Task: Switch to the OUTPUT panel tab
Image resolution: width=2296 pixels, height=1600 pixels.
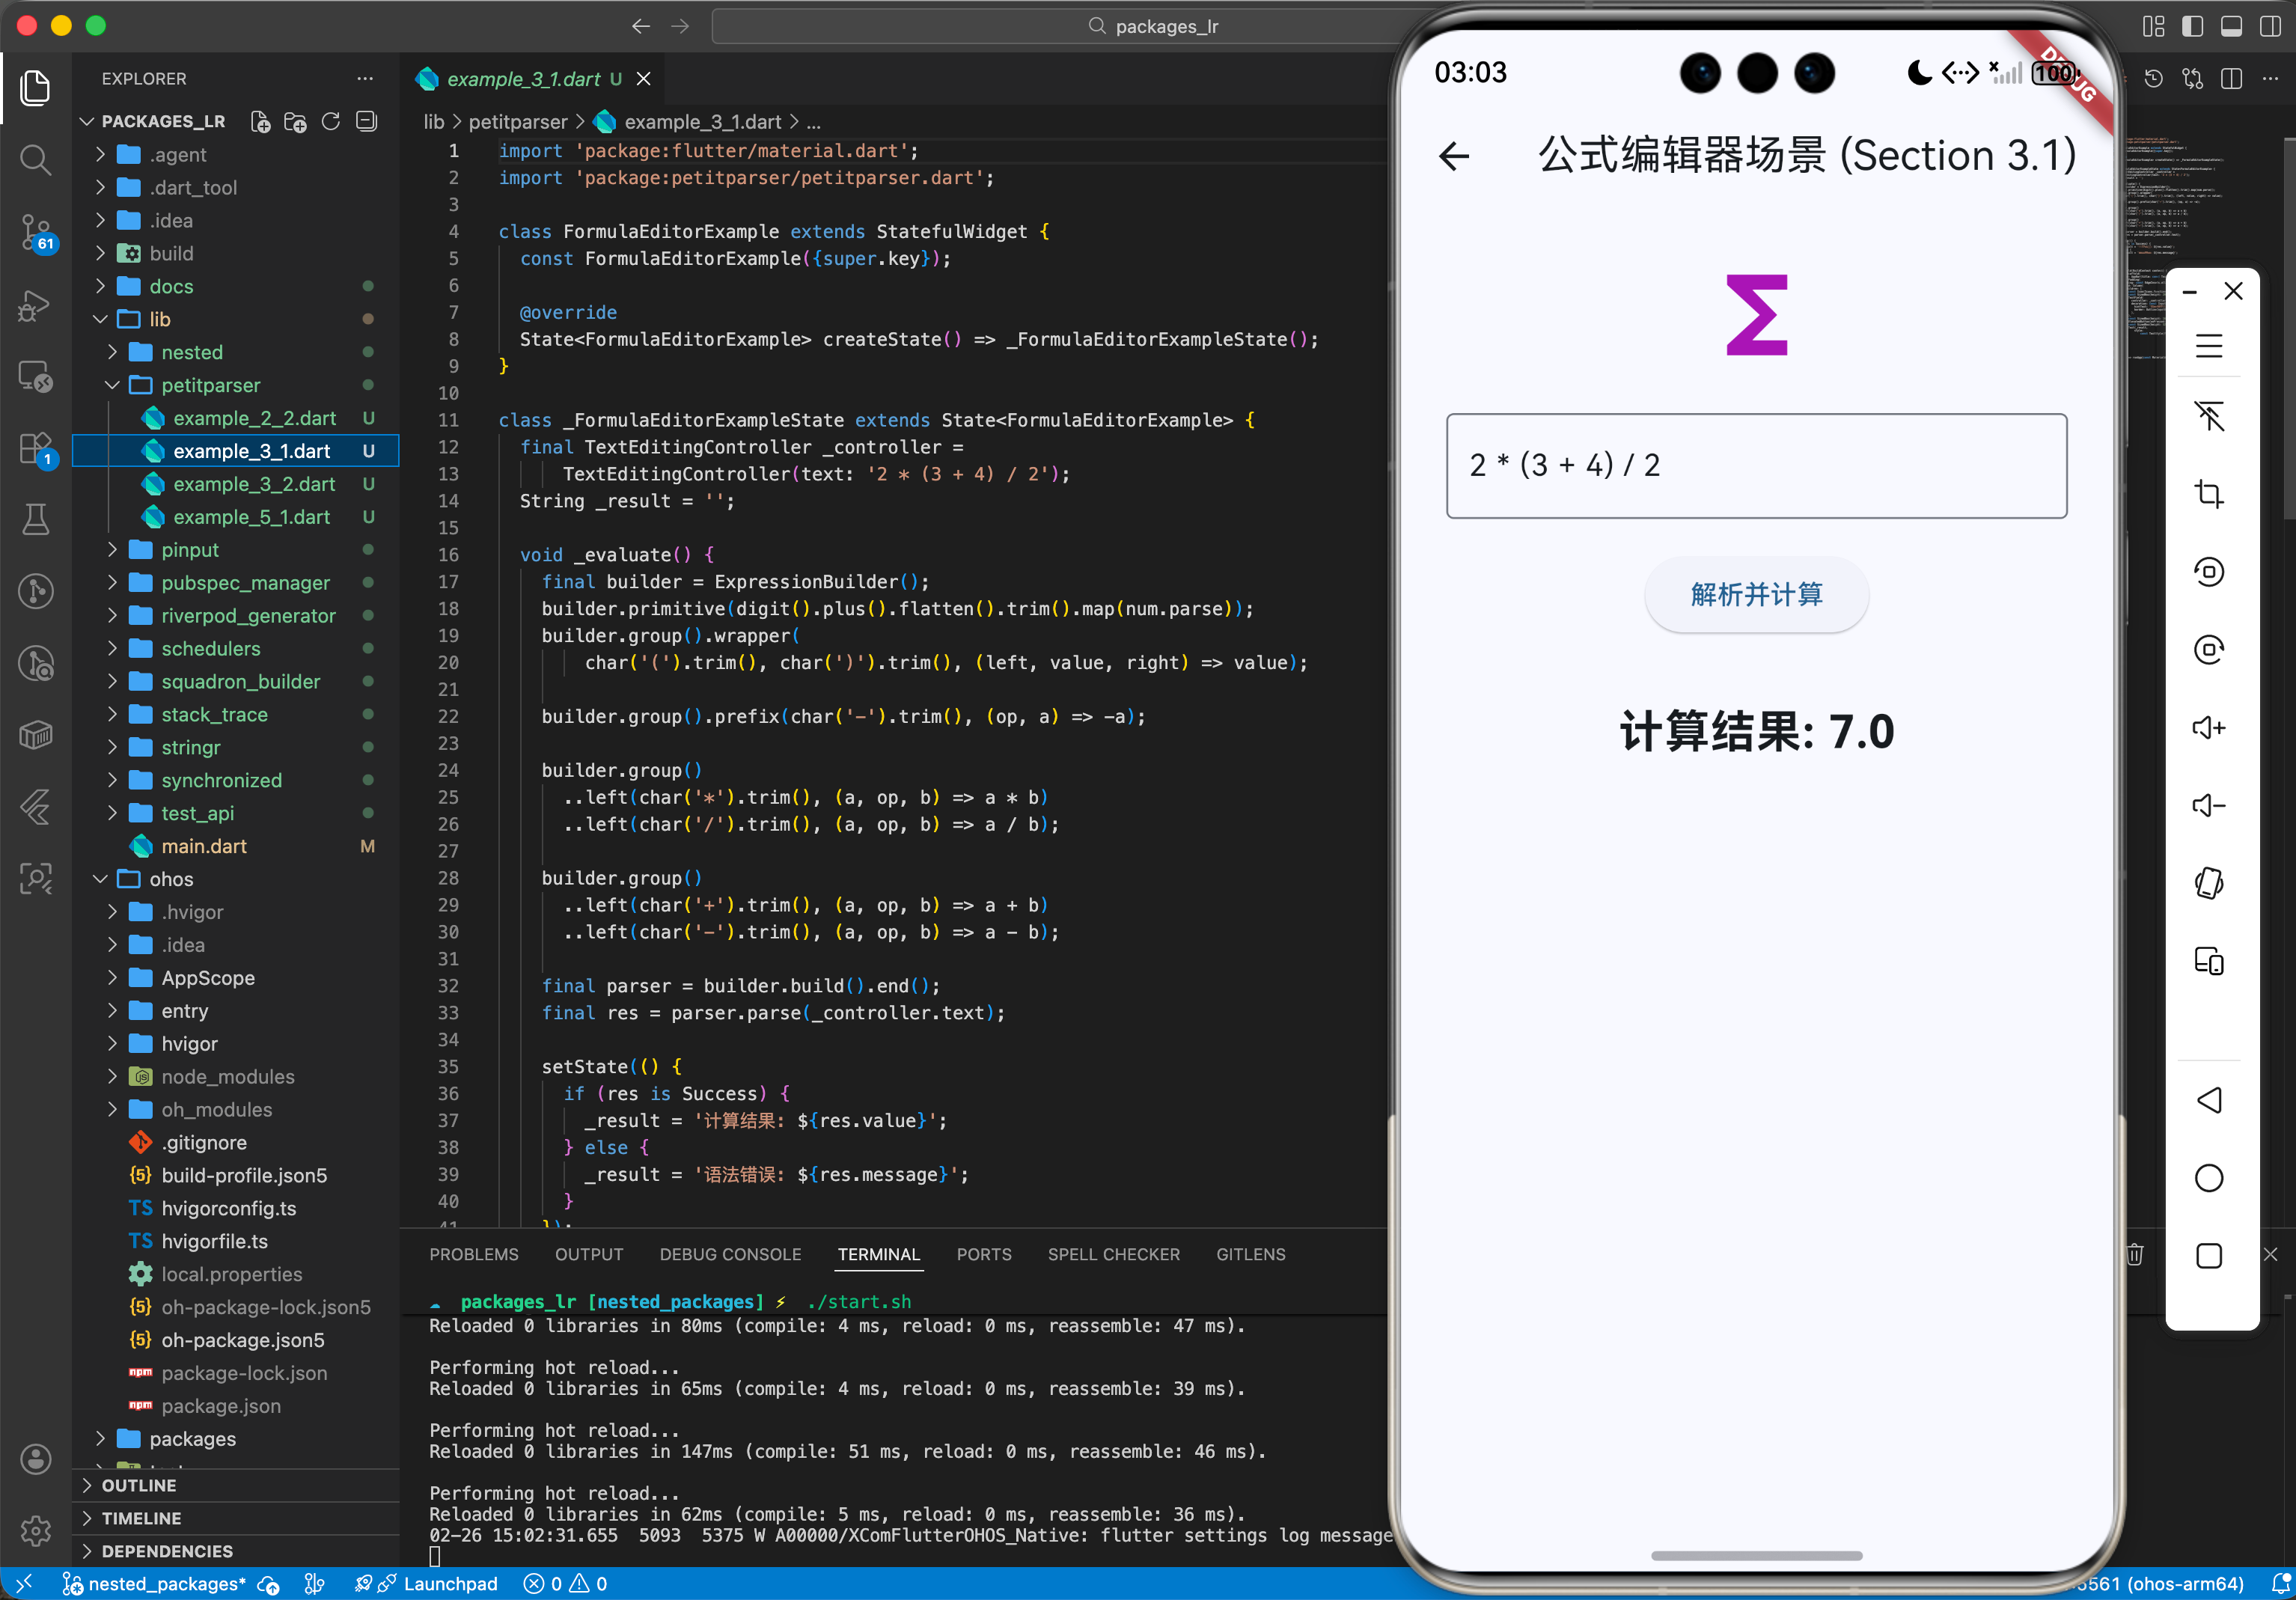Action: tap(589, 1254)
